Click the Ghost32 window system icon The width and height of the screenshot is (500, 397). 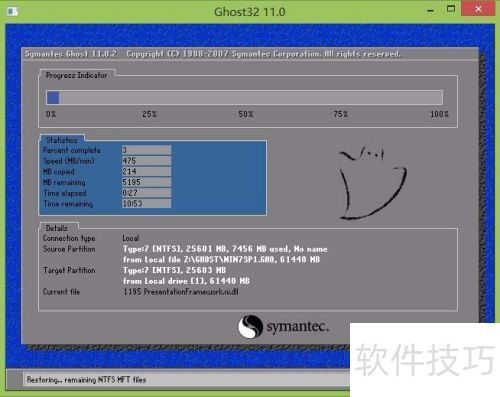pos(12,12)
